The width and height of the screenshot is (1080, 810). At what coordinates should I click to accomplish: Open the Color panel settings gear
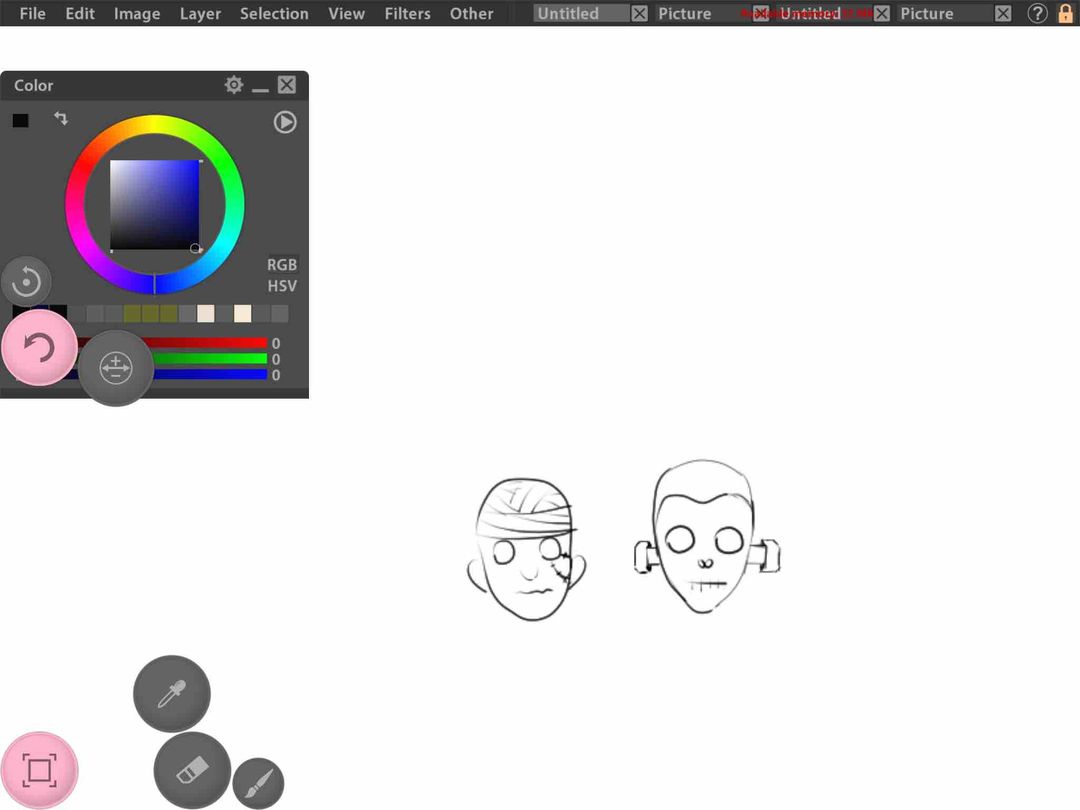pos(234,85)
